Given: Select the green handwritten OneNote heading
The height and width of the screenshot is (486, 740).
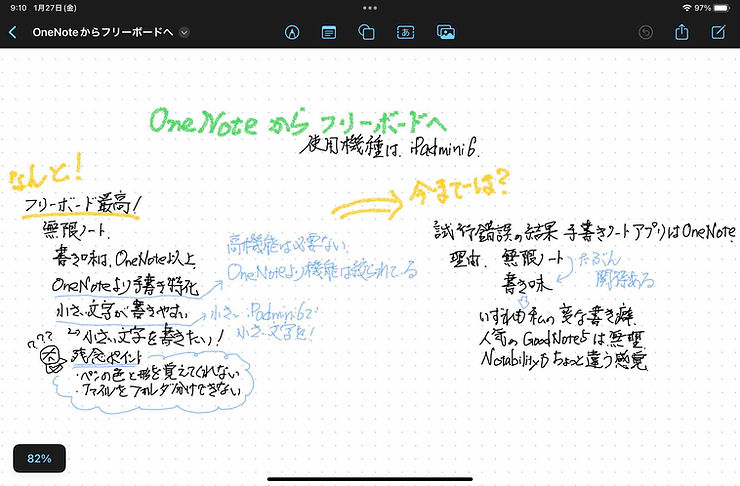Looking at the screenshot, I should tap(297, 122).
